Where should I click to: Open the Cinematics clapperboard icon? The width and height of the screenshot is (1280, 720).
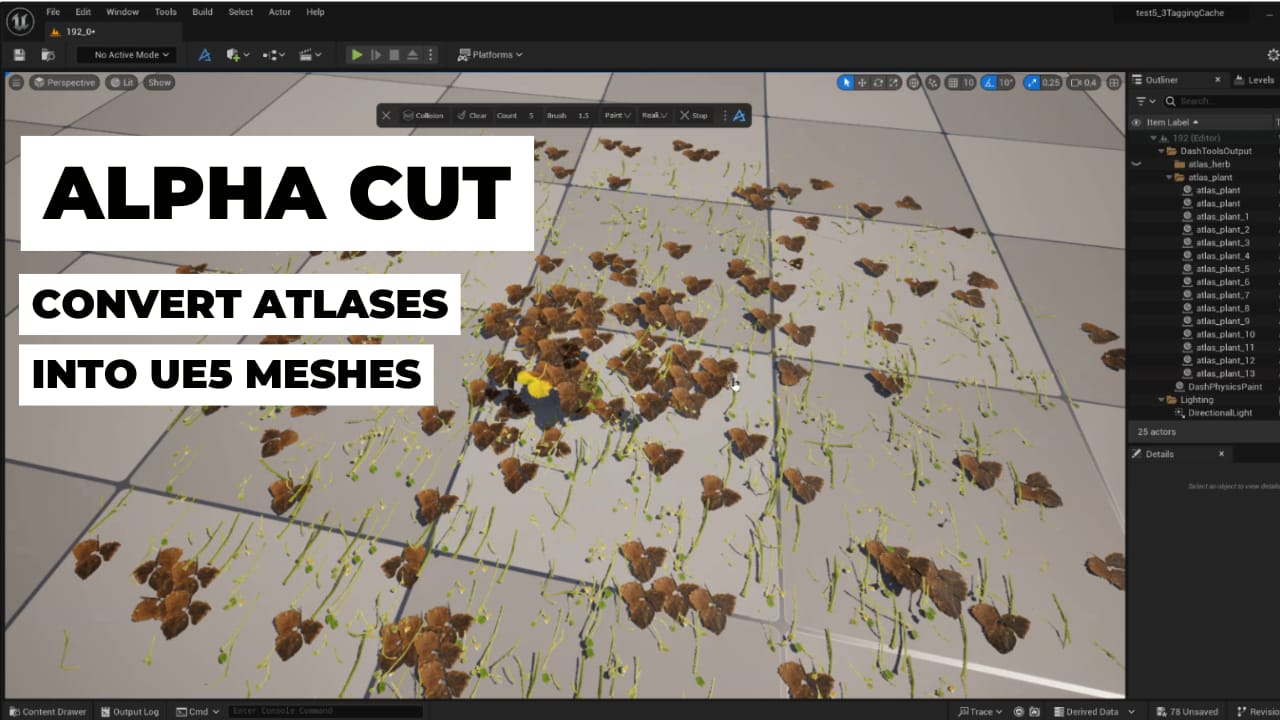point(306,55)
